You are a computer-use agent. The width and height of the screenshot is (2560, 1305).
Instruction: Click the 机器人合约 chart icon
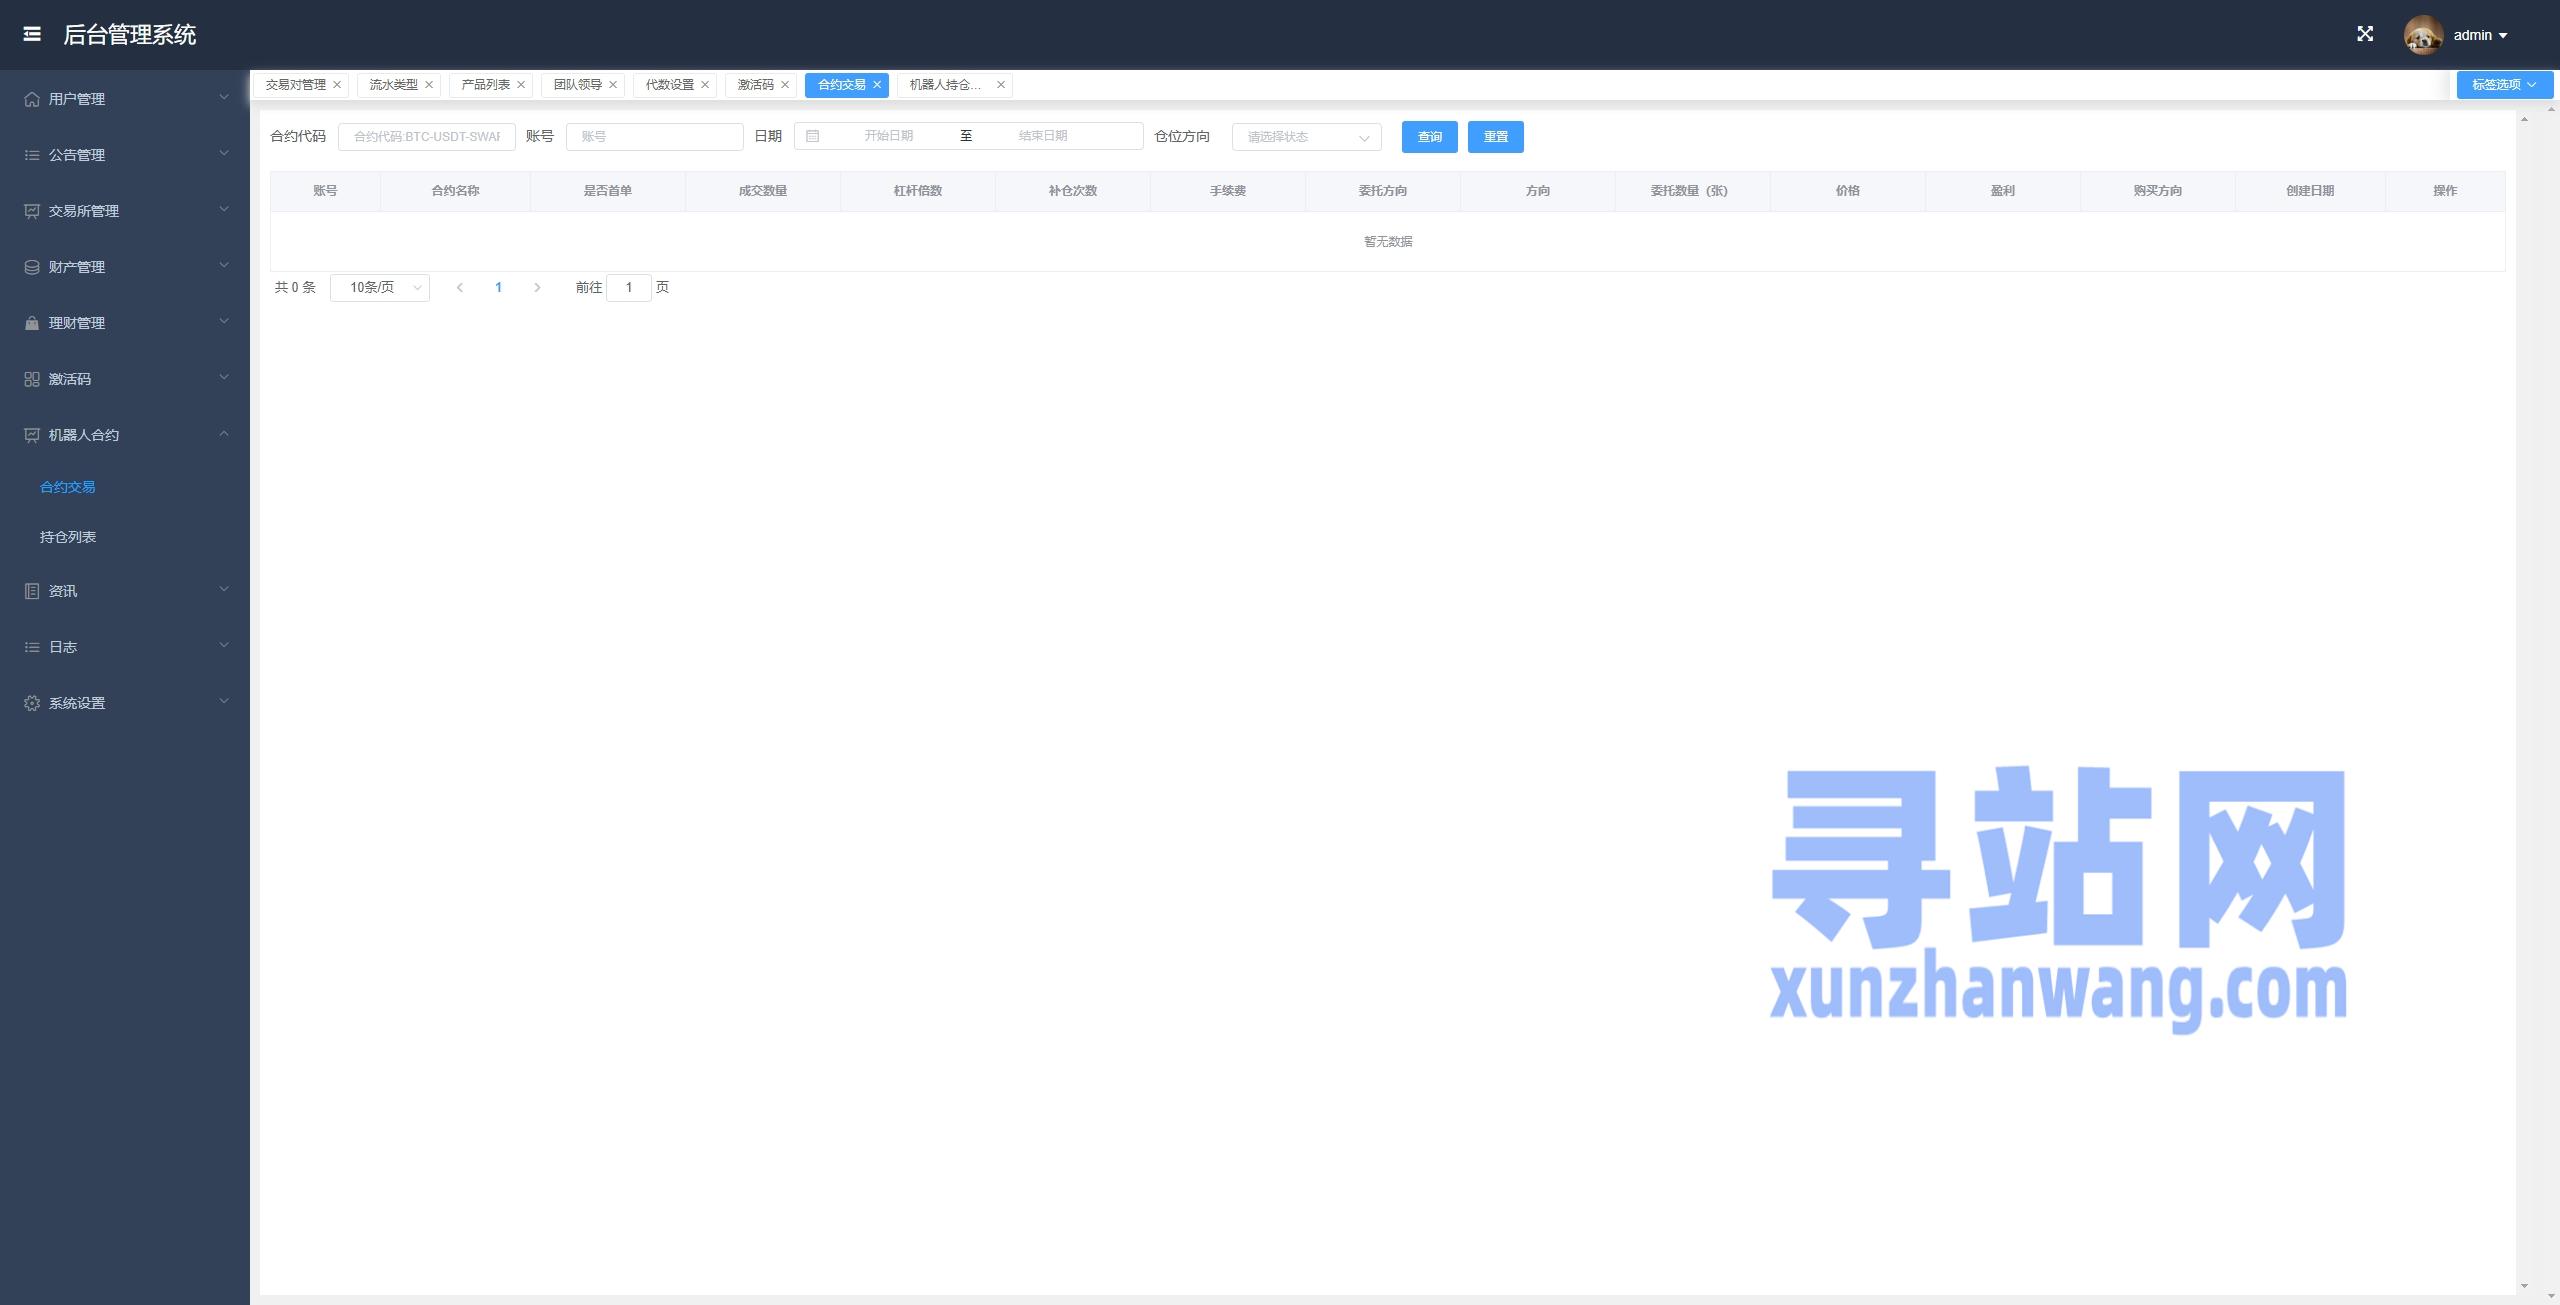pos(32,435)
